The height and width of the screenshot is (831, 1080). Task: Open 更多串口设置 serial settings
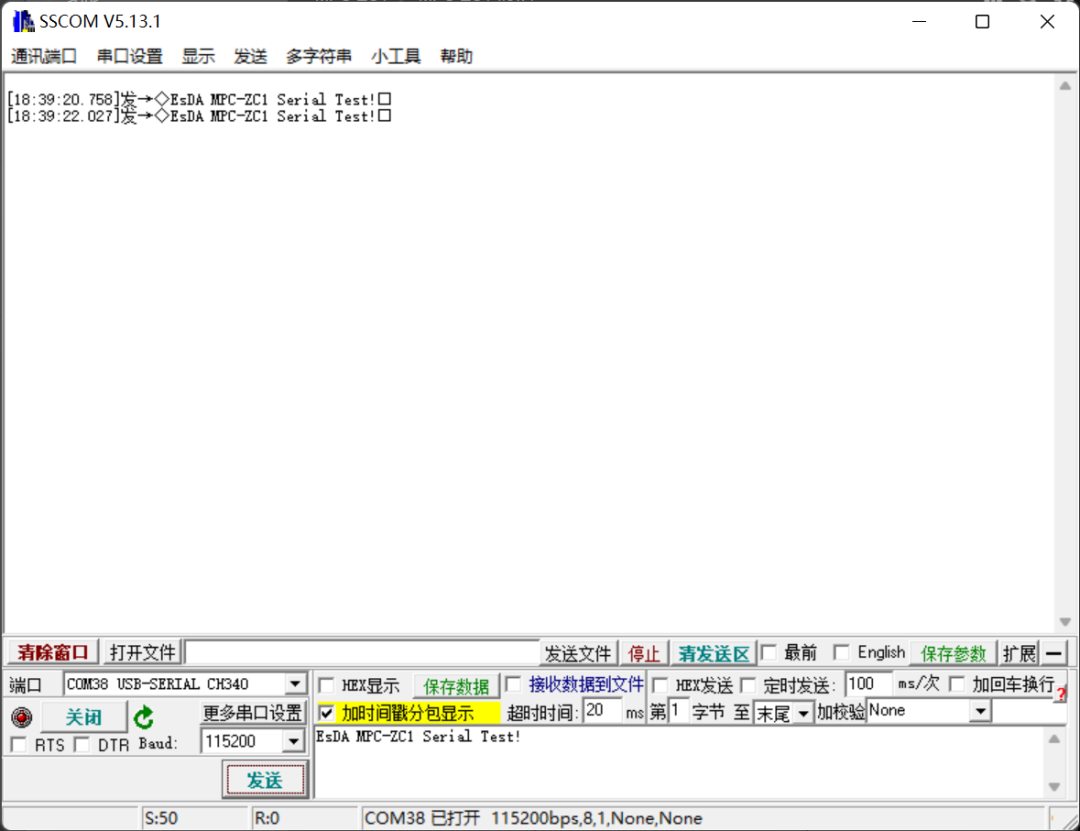point(253,713)
